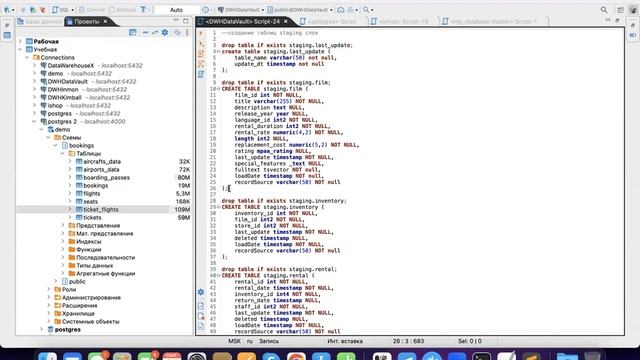The width and height of the screenshot is (640, 360).
Task: Select the boarding_passes table
Action: [107, 178]
